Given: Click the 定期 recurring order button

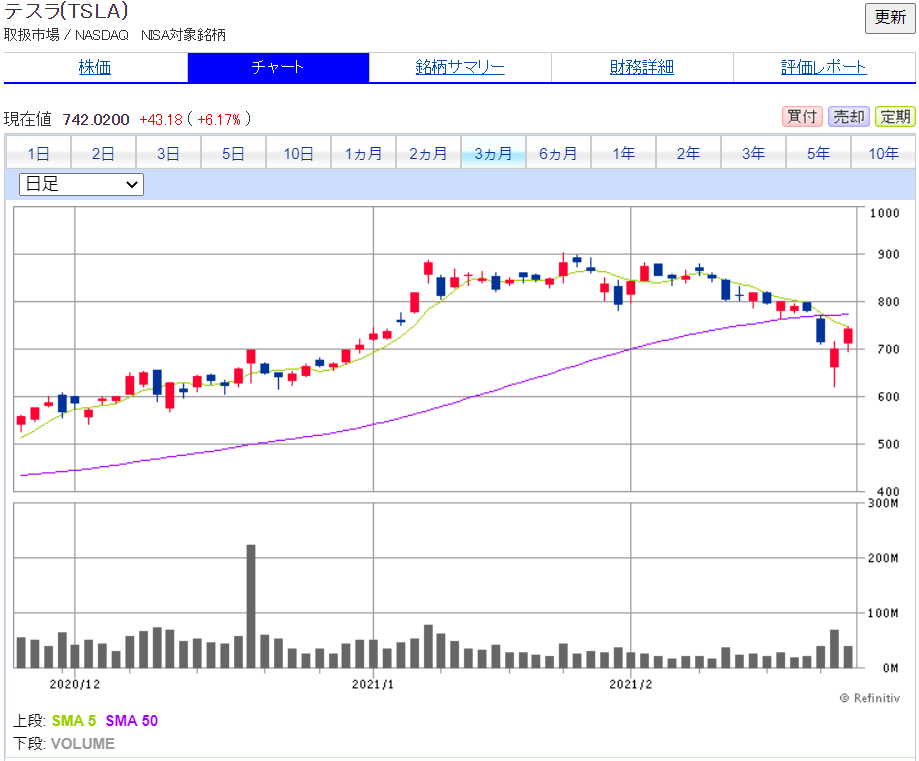Looking at the screenshot, I should point(895,117).
